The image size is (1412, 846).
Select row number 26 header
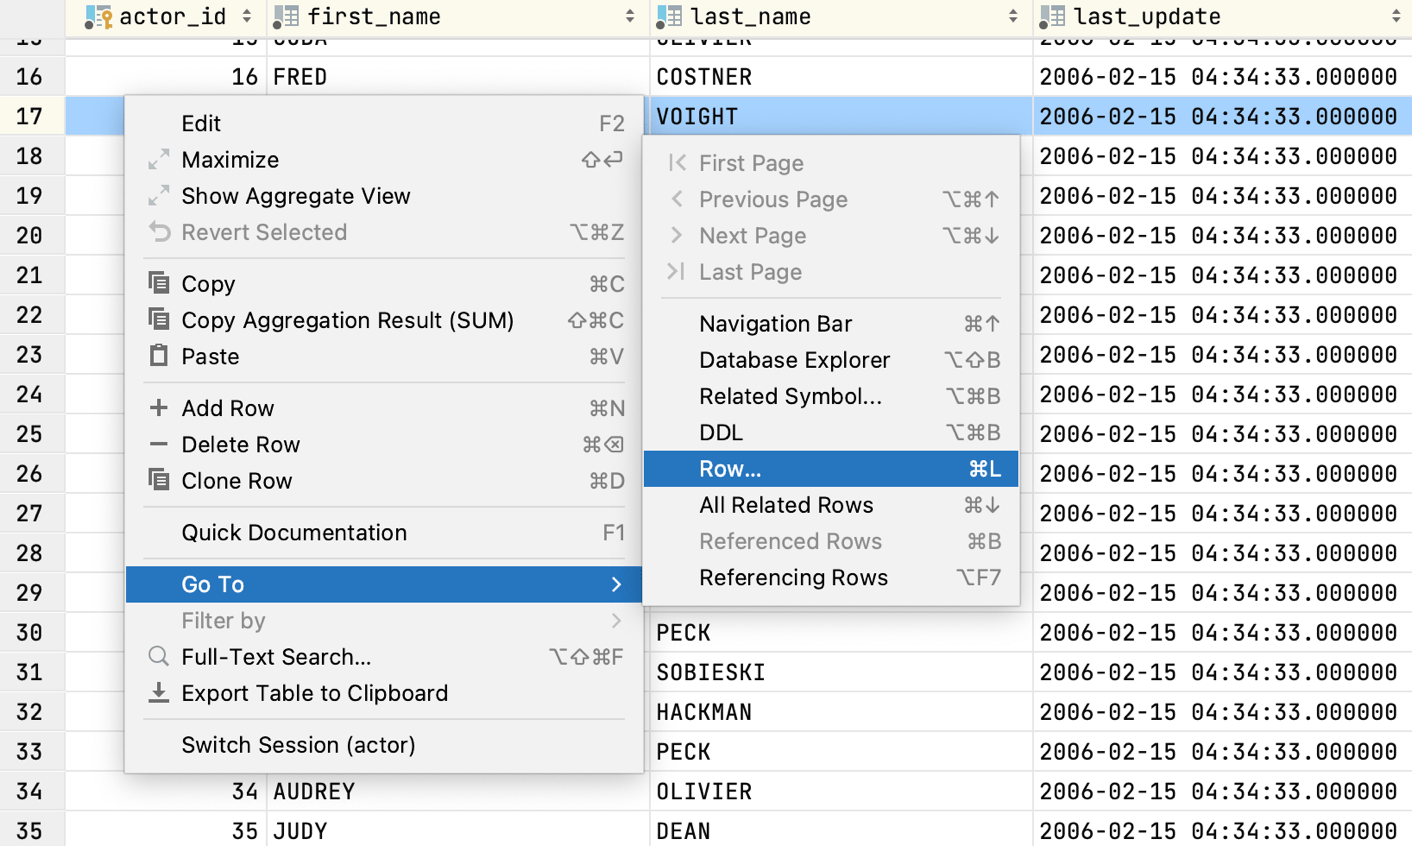tap(32, 473)
